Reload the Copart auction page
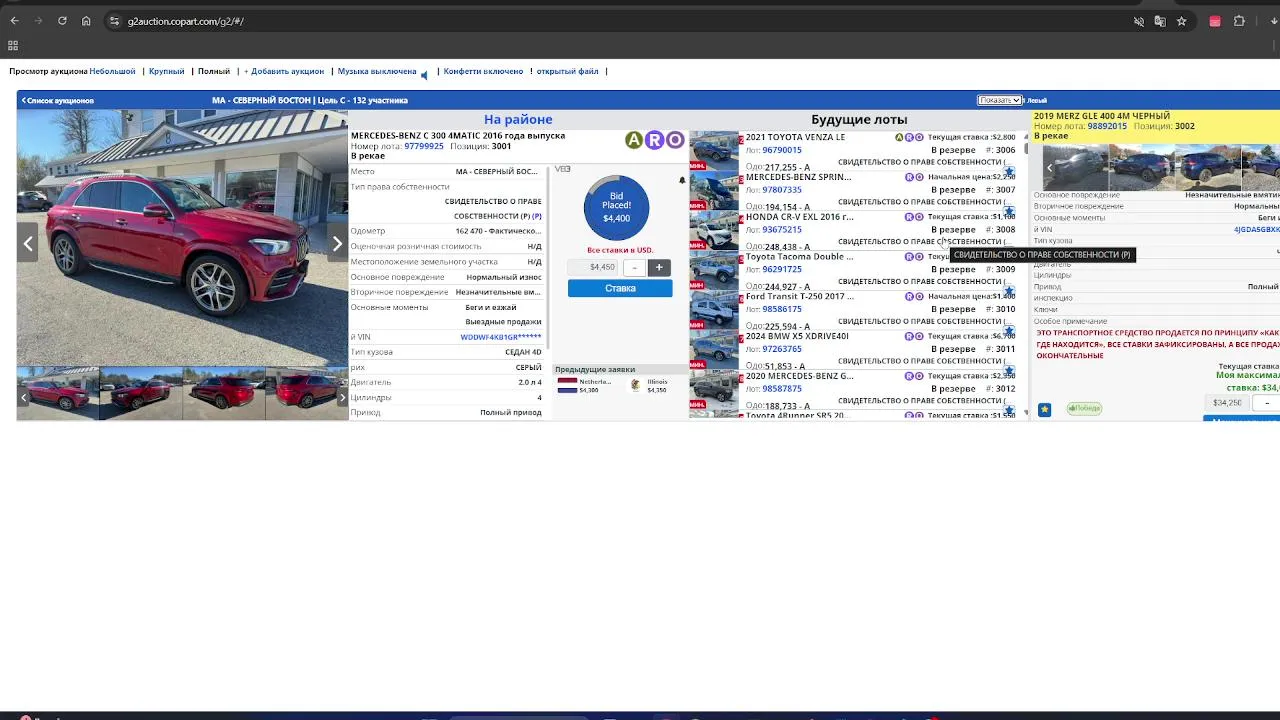The width and height of the screenshot is (1280, 720). (x=62, y=21)
